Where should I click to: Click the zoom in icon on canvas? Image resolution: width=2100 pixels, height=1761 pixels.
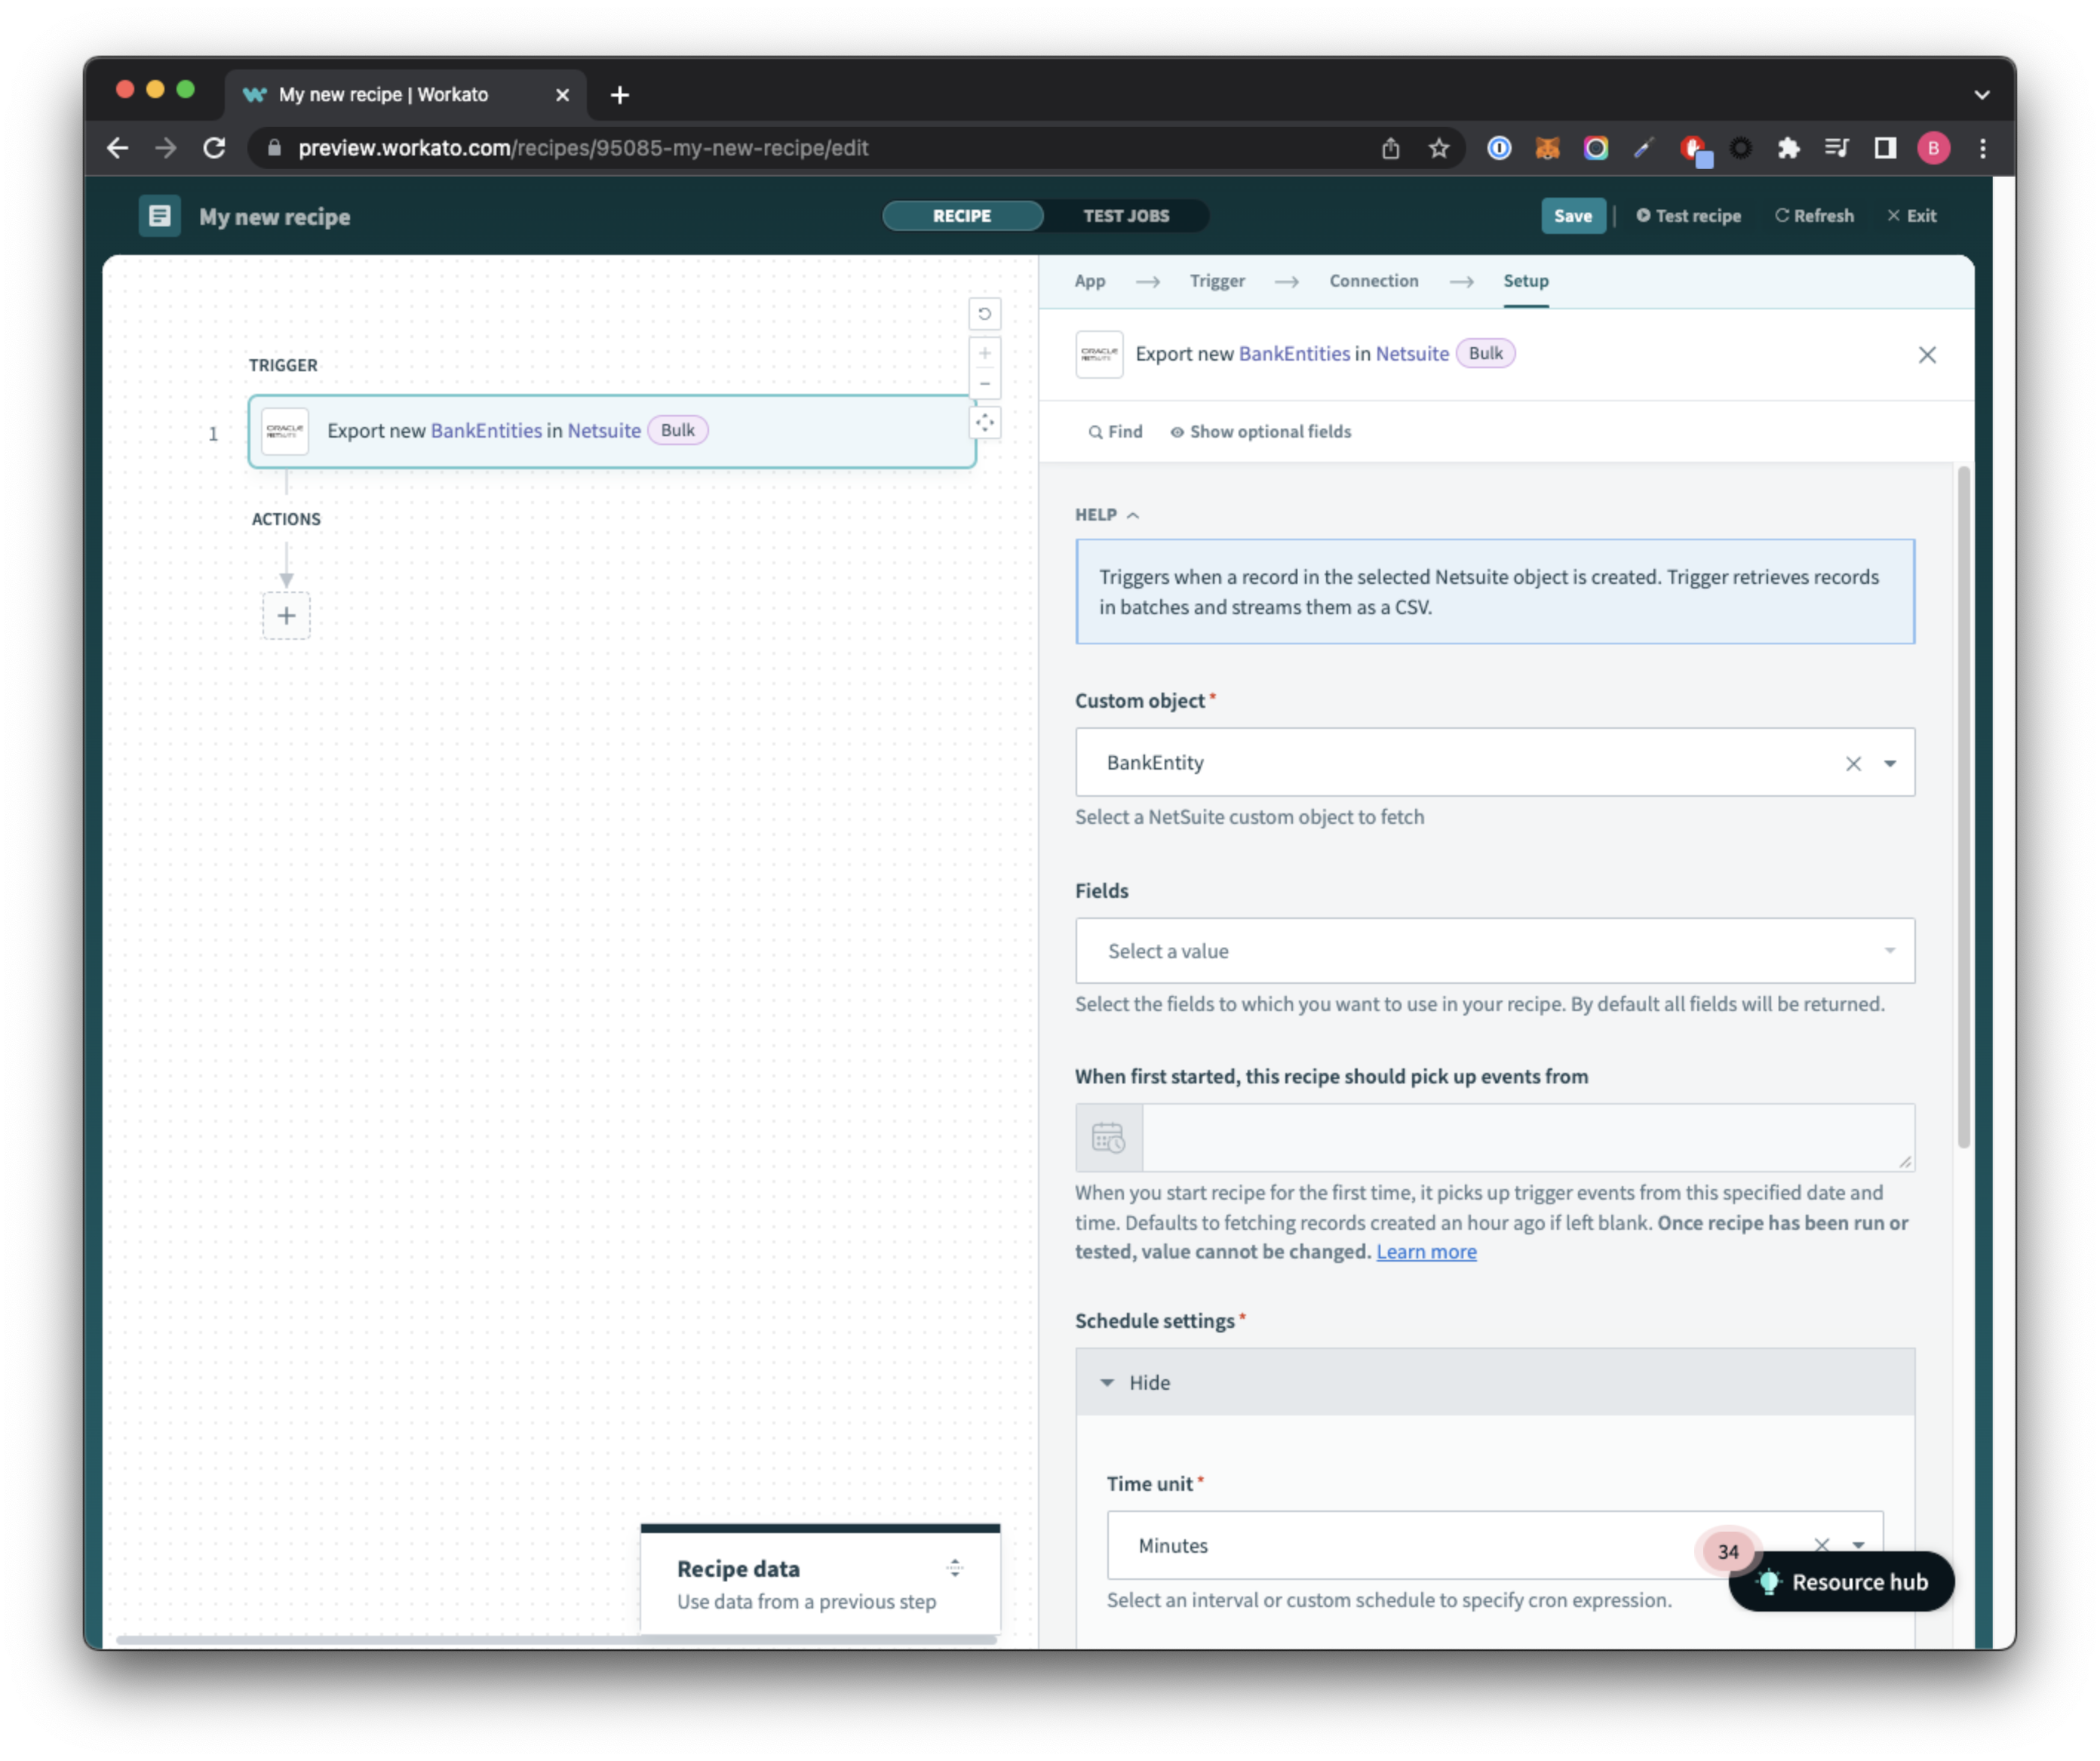coord(985,353)
